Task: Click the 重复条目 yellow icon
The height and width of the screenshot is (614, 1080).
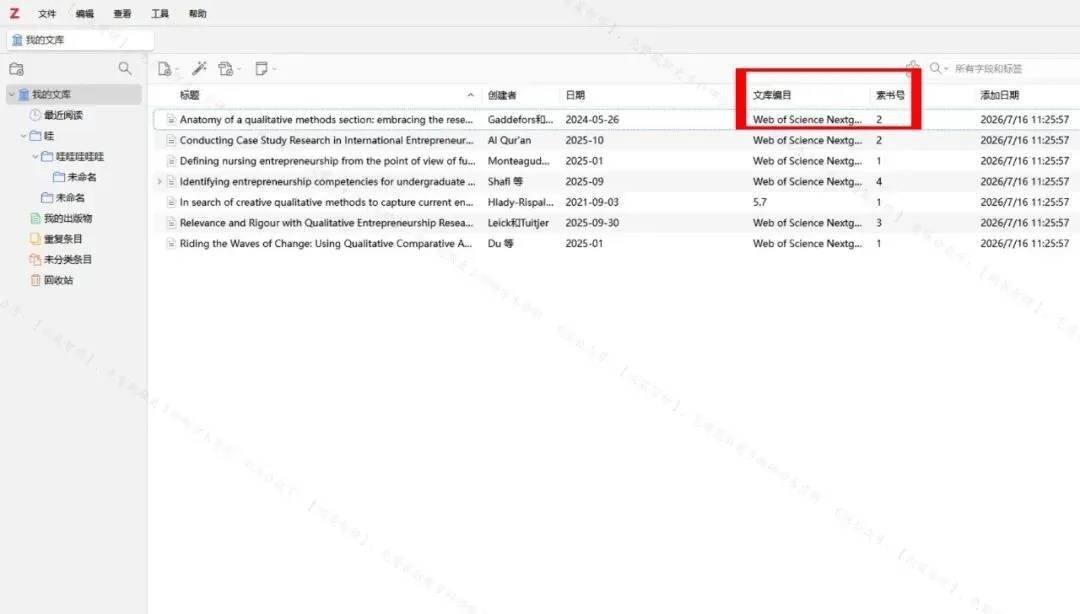Action: tap(35, 239)
